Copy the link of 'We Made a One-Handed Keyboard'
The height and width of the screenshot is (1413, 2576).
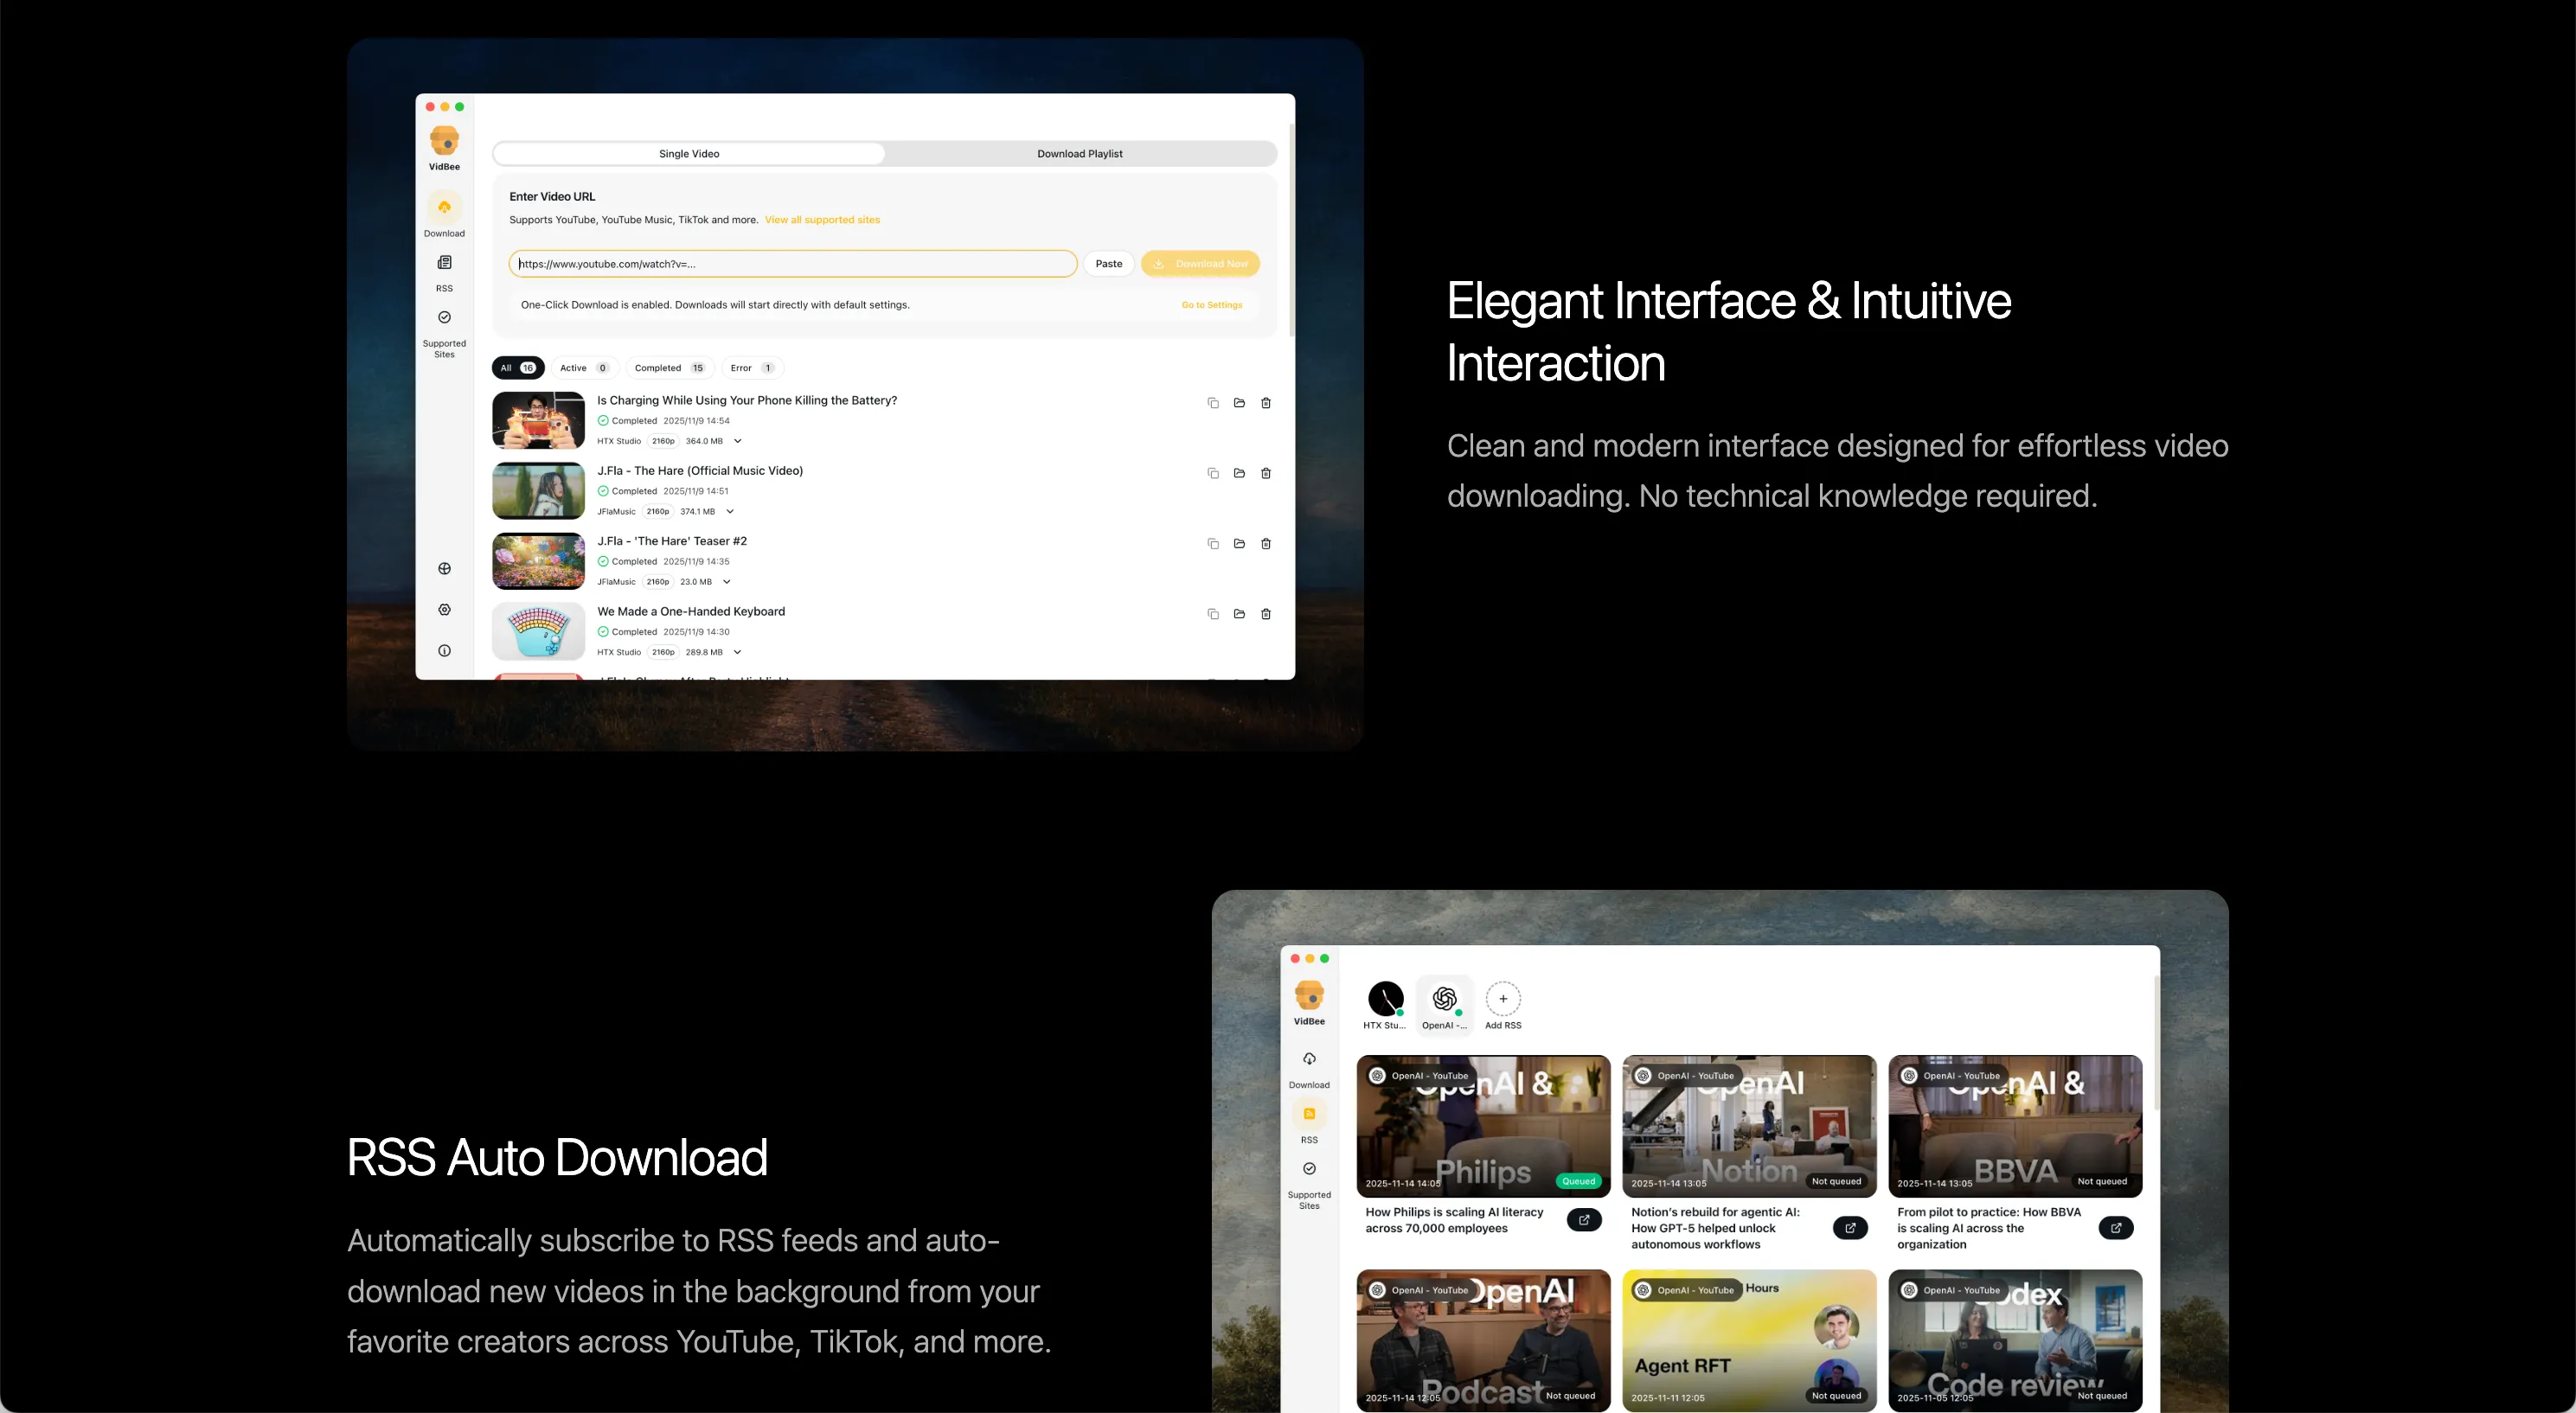(1212, 614)
